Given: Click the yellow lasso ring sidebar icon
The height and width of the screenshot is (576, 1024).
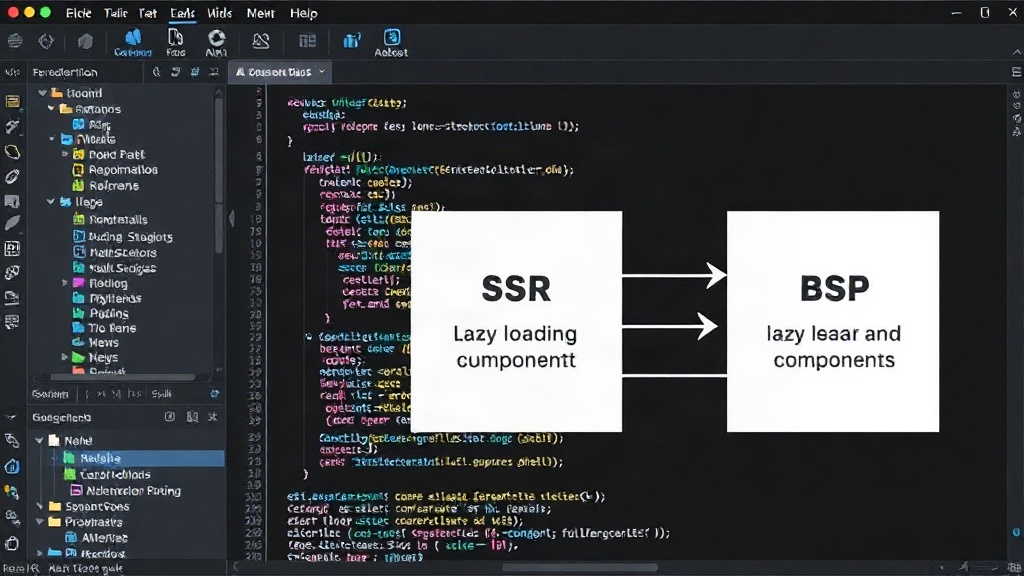Looking at the screenshot, I should [12, 152].
